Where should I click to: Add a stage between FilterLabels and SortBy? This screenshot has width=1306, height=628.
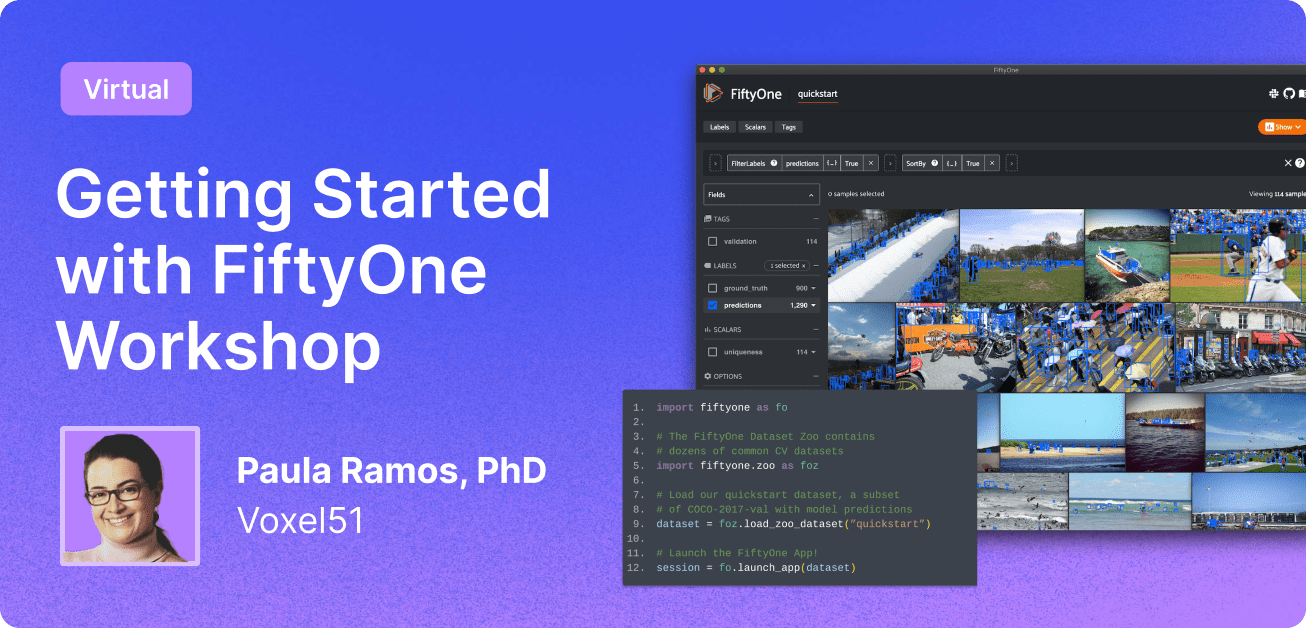click(890, 163)
